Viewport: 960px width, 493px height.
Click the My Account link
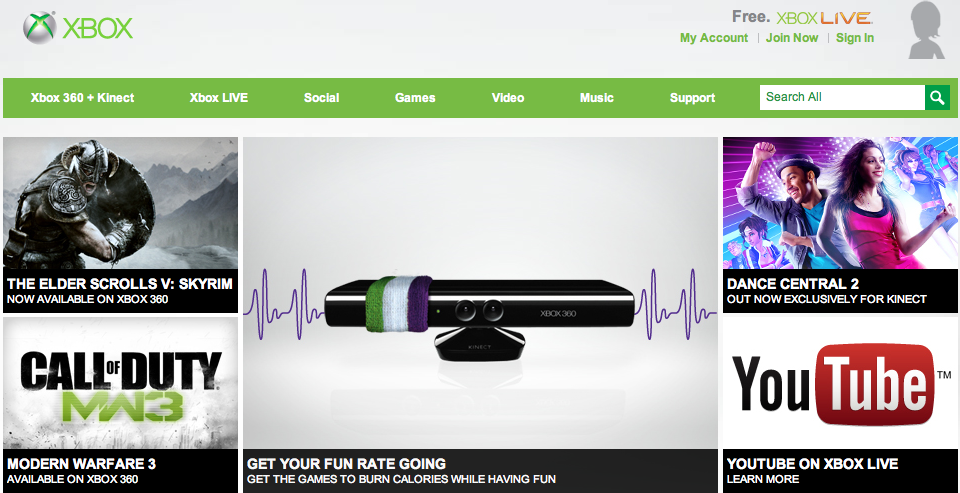point(713,38)
